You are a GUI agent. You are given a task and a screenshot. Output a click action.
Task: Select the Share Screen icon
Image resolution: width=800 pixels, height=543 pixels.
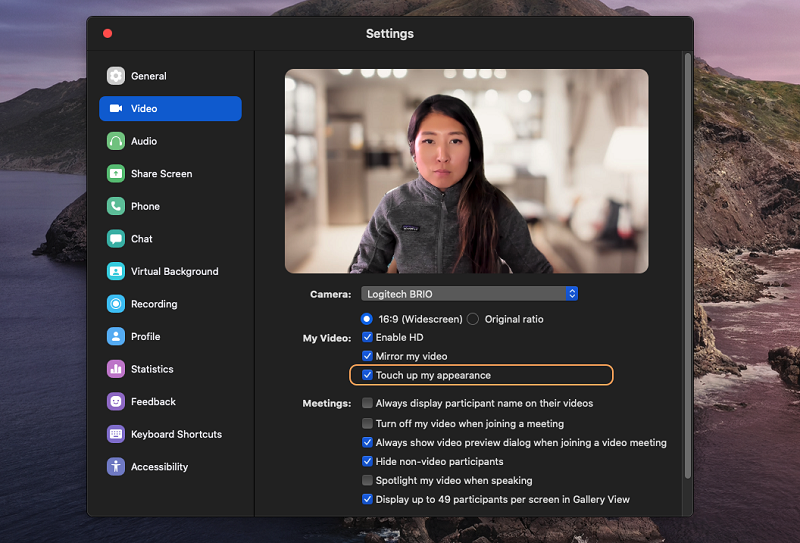click(116, 174)
